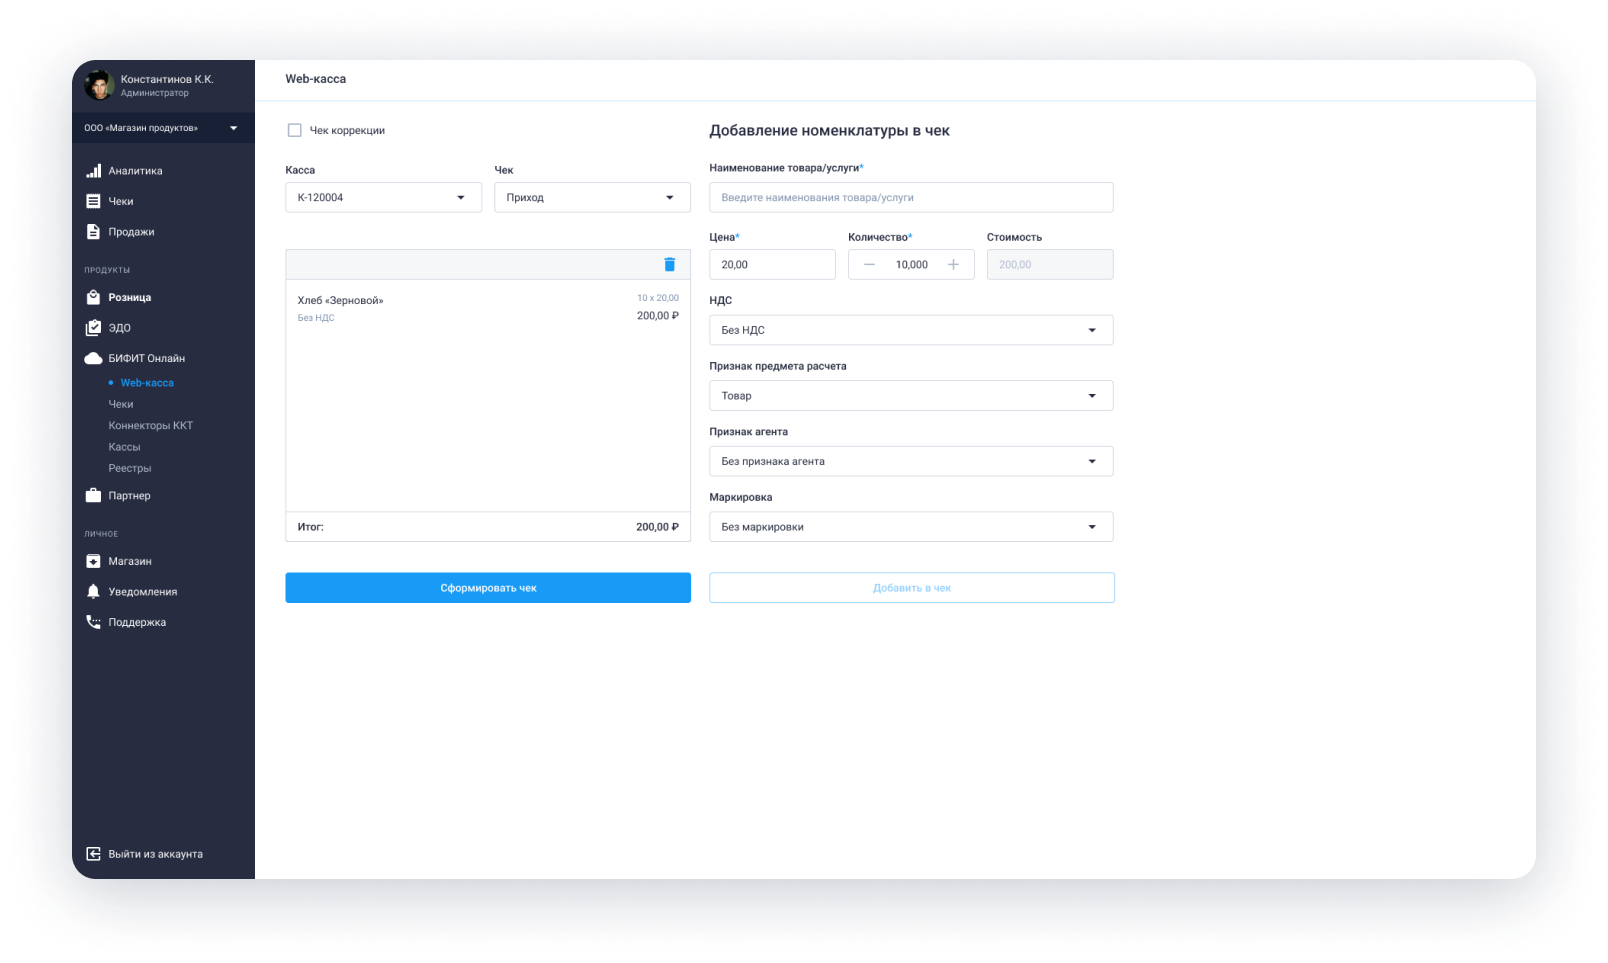The height and width of the screenshot is (963, 1608).
Task: Expand the Признак агента dropdown
Action: pos(911,461)
